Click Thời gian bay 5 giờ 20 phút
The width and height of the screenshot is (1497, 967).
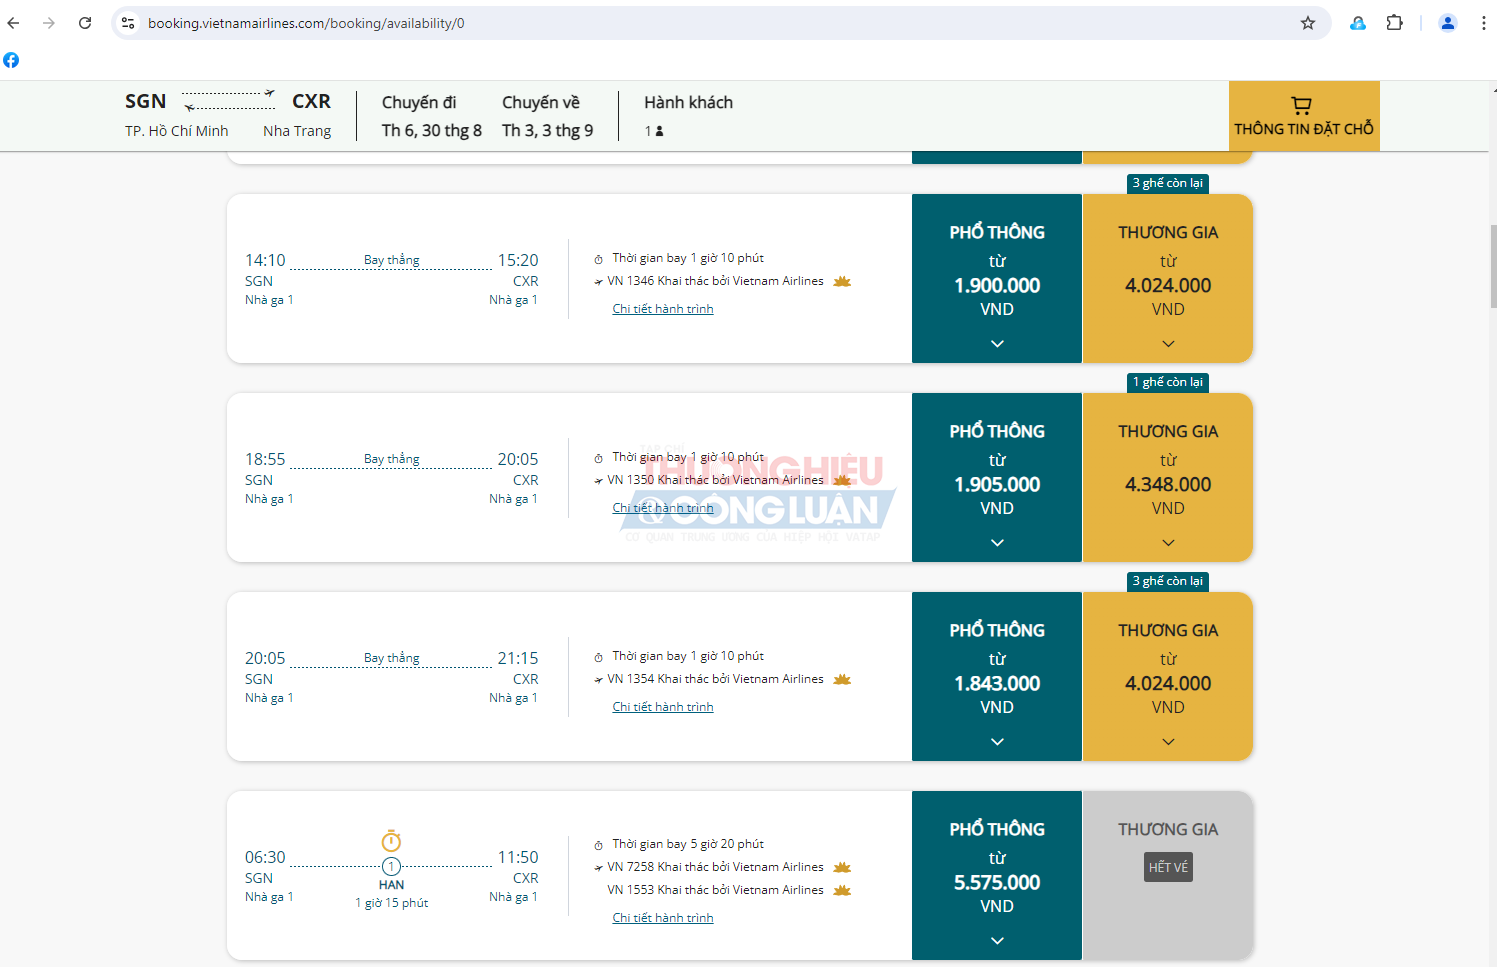688,844
